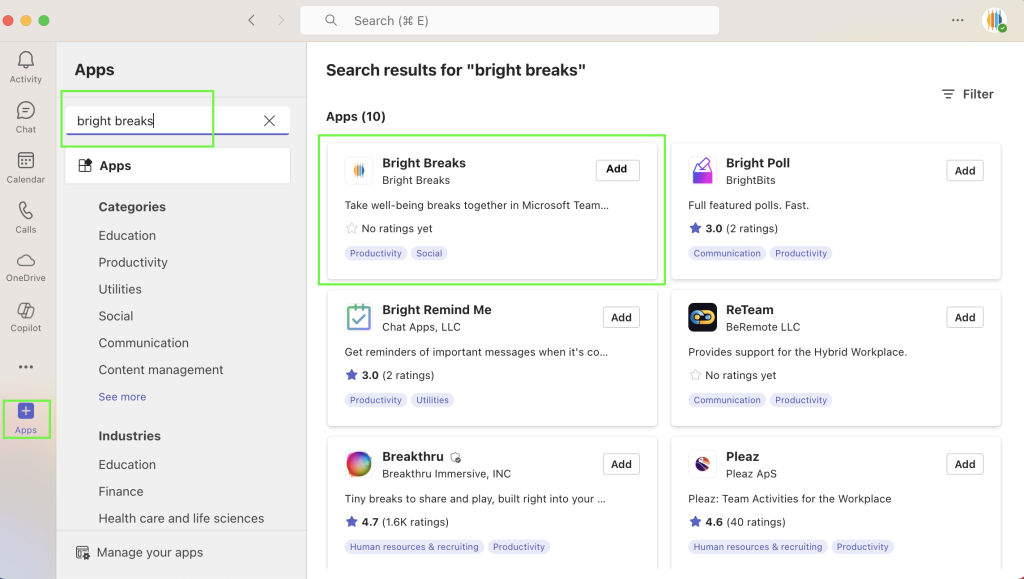Add the Bright Breaks app

coord(617,170)
